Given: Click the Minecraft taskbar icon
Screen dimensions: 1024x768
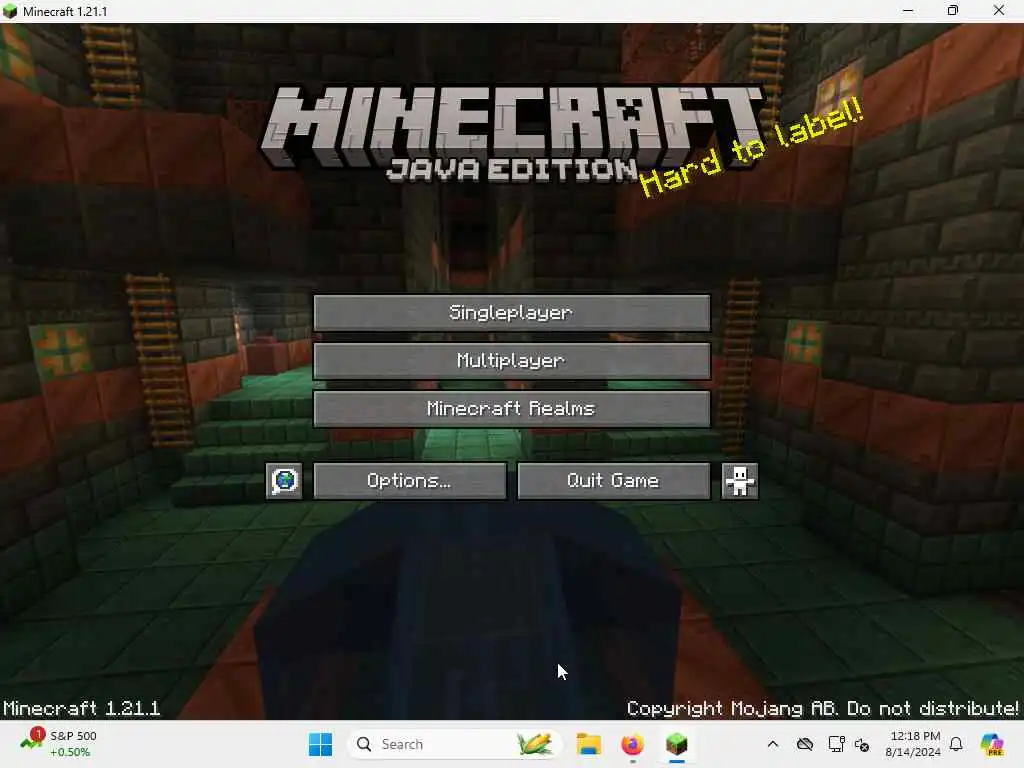Looking at the screenshot, I should pyautogui.click(x=677, y=744).
